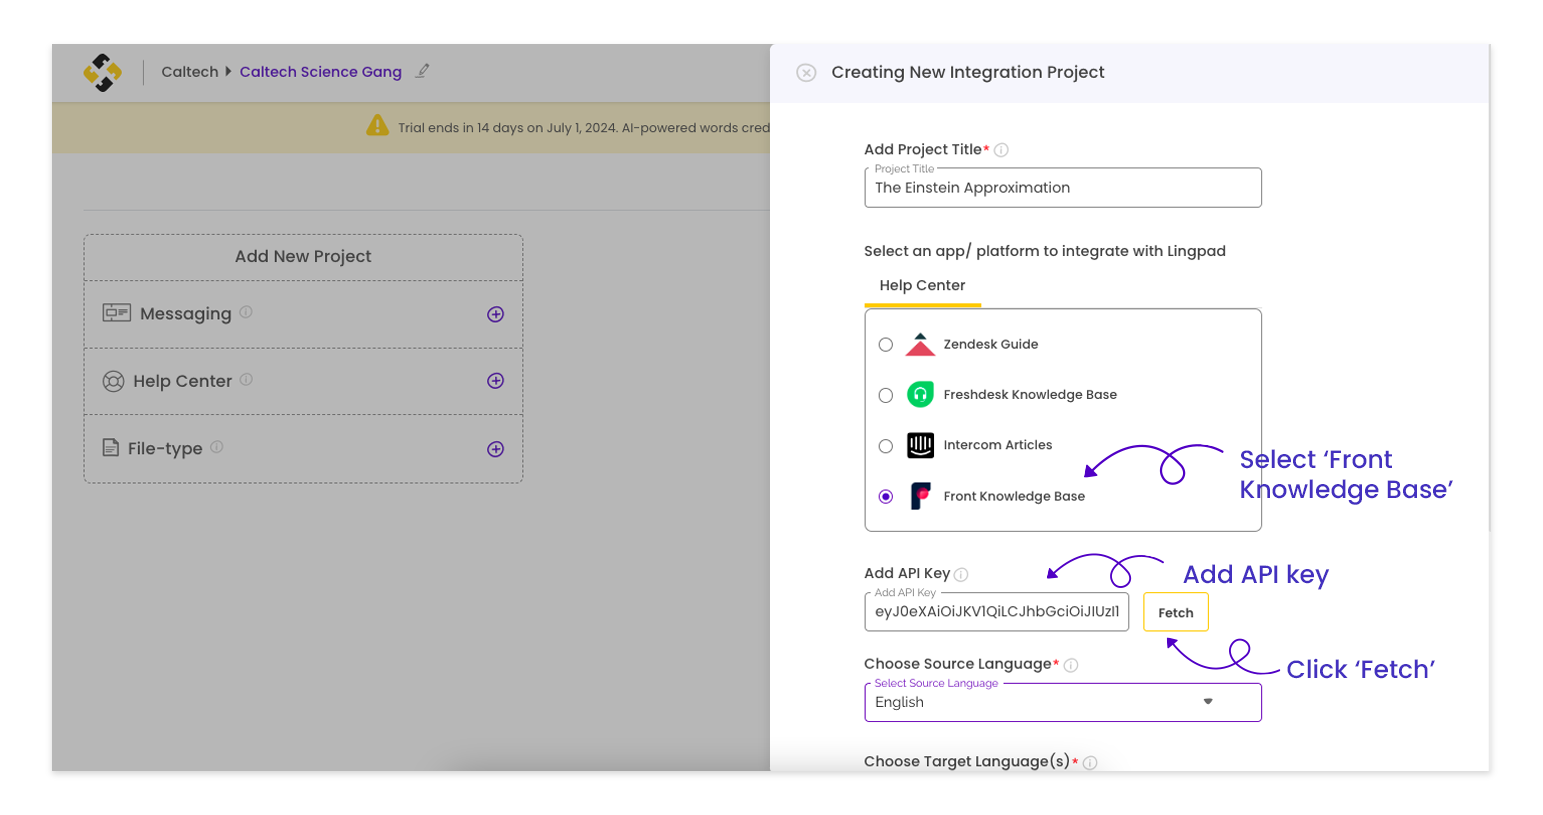Image resolution: width=1543 pixels, height=815 pixels.
Task: Add a File-type project plus icon
Action: [x=495, y=449]
